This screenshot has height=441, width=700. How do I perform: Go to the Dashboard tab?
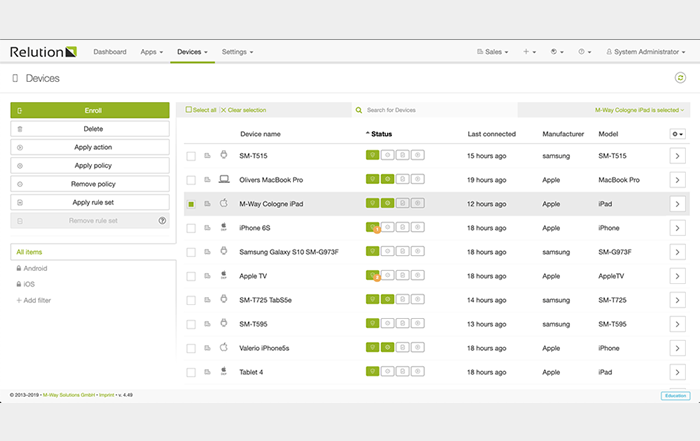[110, 52]
